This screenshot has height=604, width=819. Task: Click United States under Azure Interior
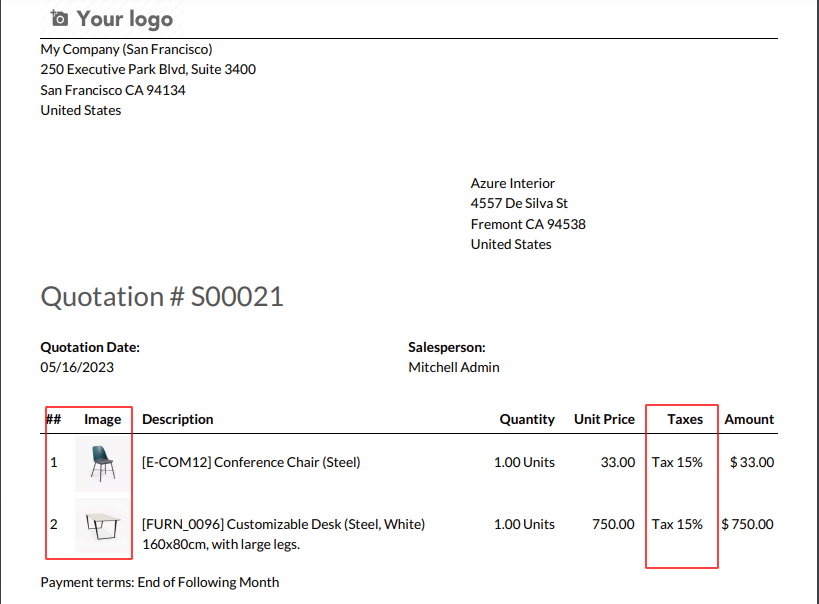(511, 244)
